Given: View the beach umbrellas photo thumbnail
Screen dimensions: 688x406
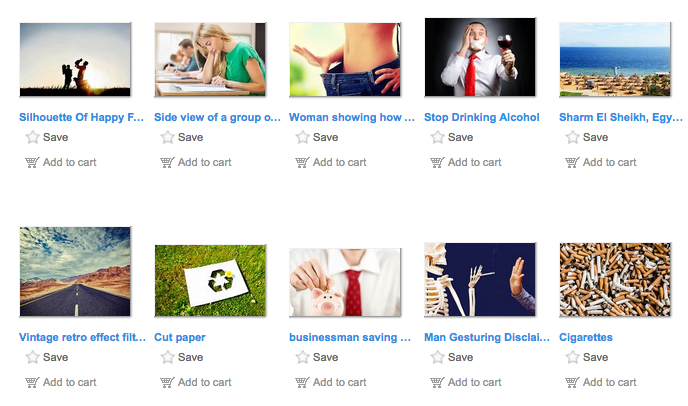Looking at the screenshot, I should (615, 59).
